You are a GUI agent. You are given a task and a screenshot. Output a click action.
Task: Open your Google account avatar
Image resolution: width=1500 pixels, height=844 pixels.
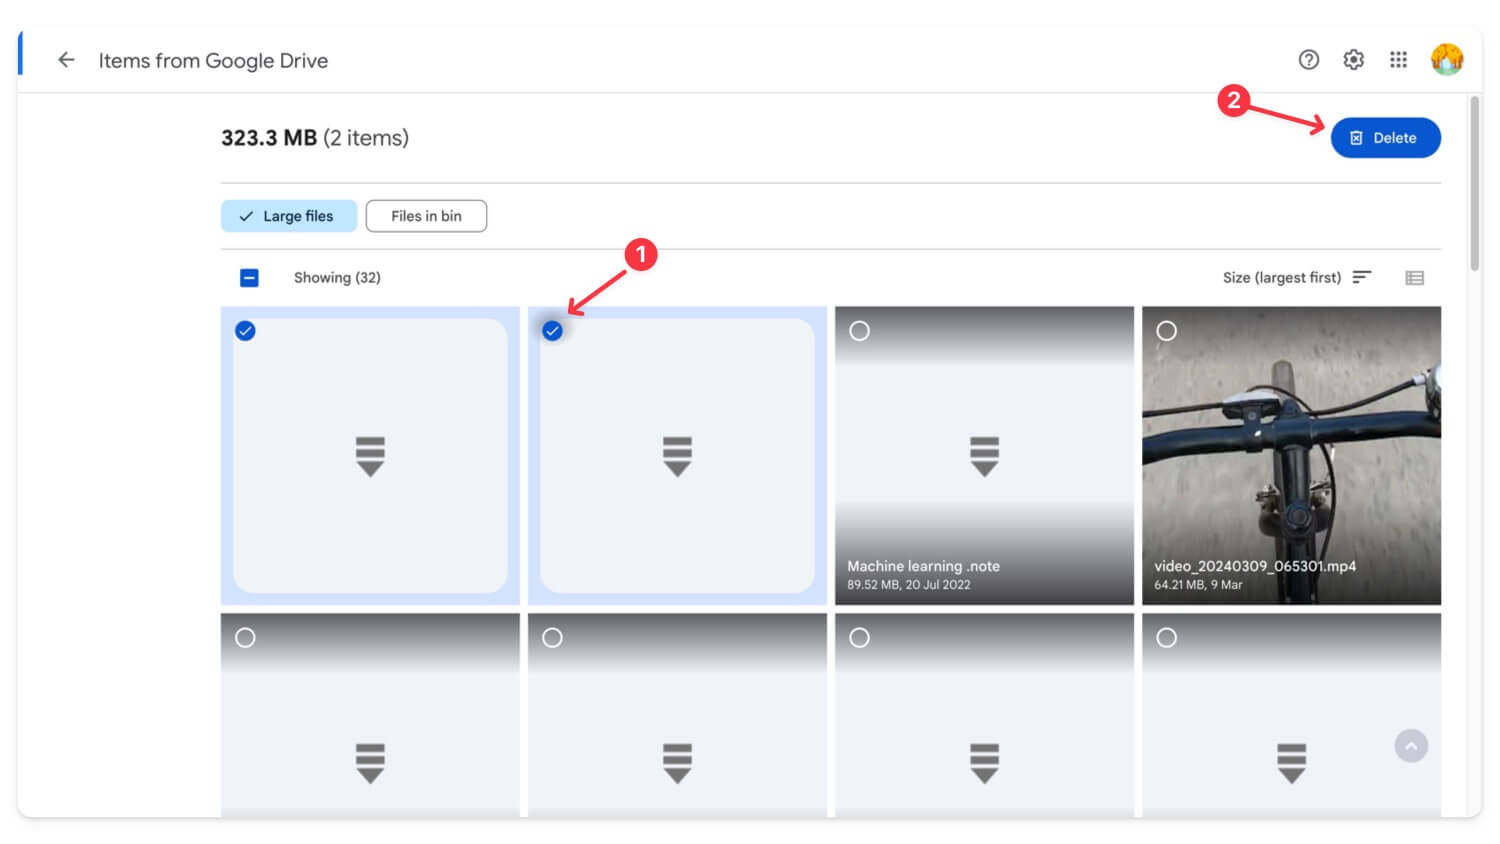point(1445,59)
